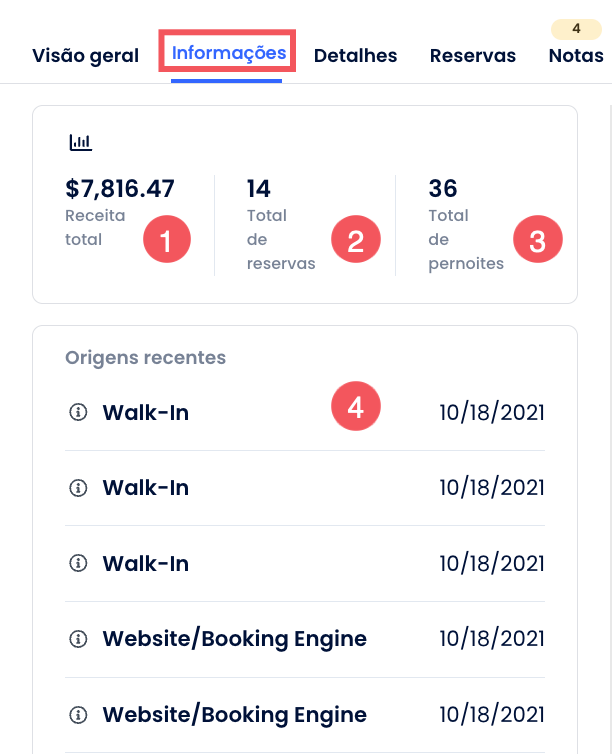Viewport: 612px width, 754px height.
Task: Switch to the Detalhes tab
Action: pyautogui.click(x=355, y=56)
